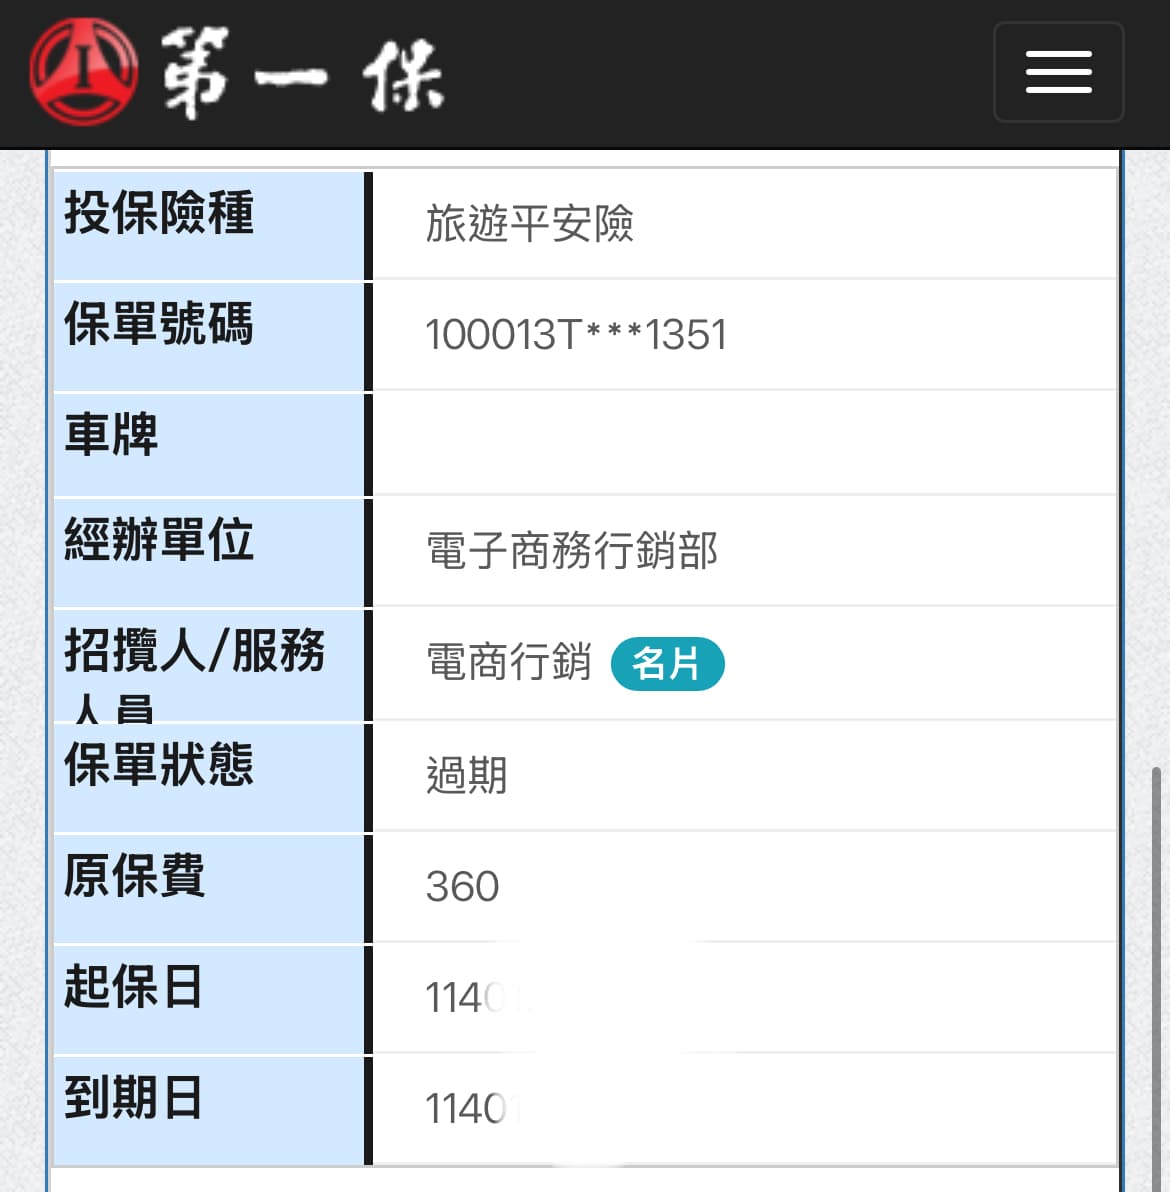Select the premium amount 360
This screenshot has width=1170, height=1192.
pyautogui.click(x=462, y=886)
